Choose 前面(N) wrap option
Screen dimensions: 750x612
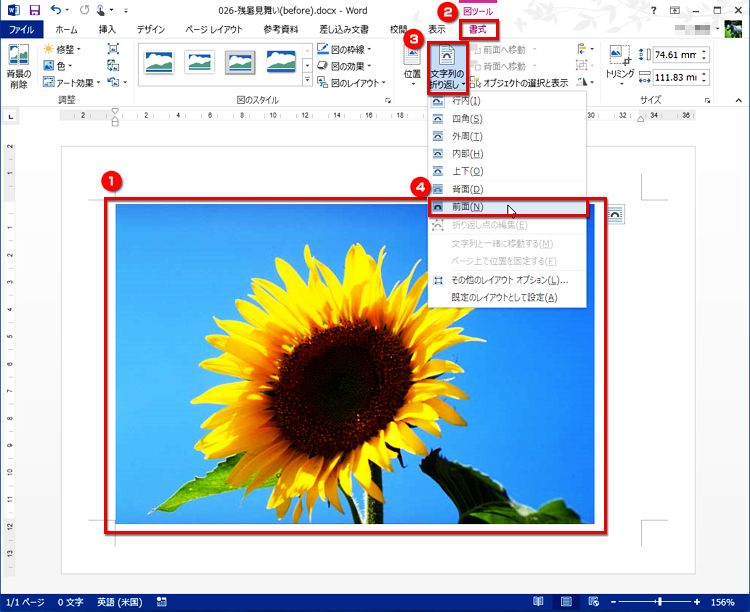click(507, 207)
